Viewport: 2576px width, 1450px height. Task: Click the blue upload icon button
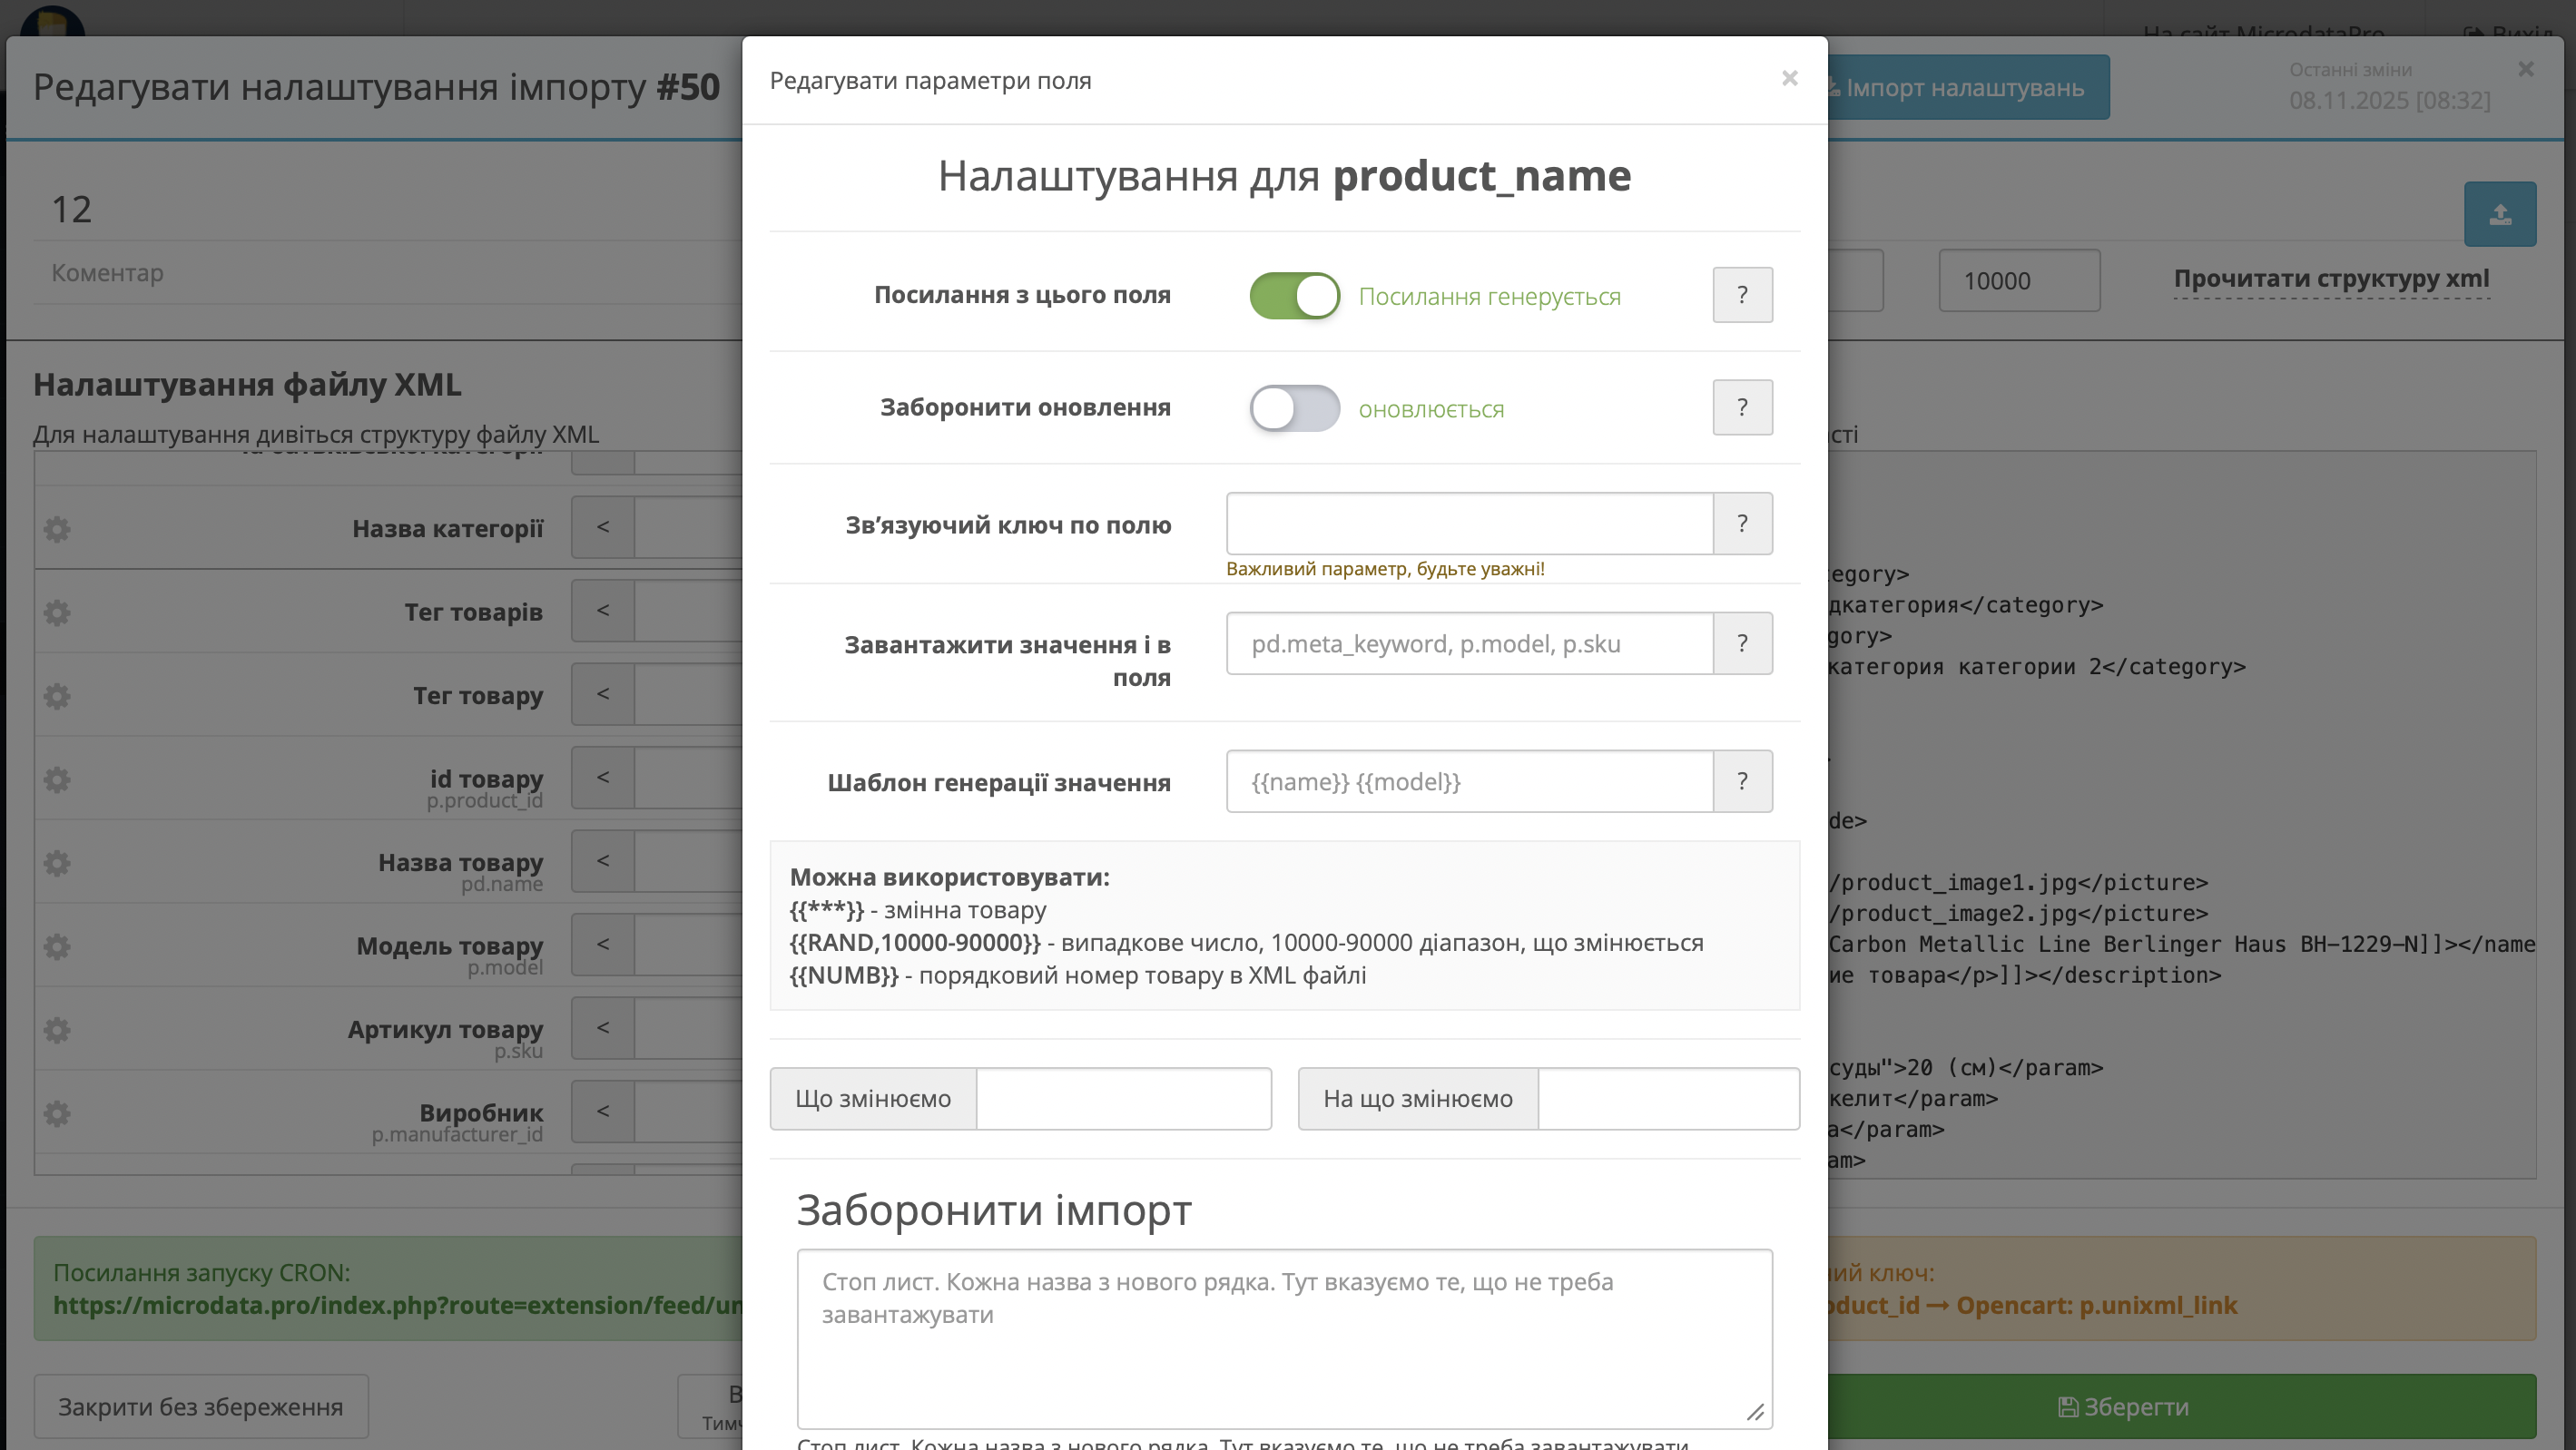2499,213
